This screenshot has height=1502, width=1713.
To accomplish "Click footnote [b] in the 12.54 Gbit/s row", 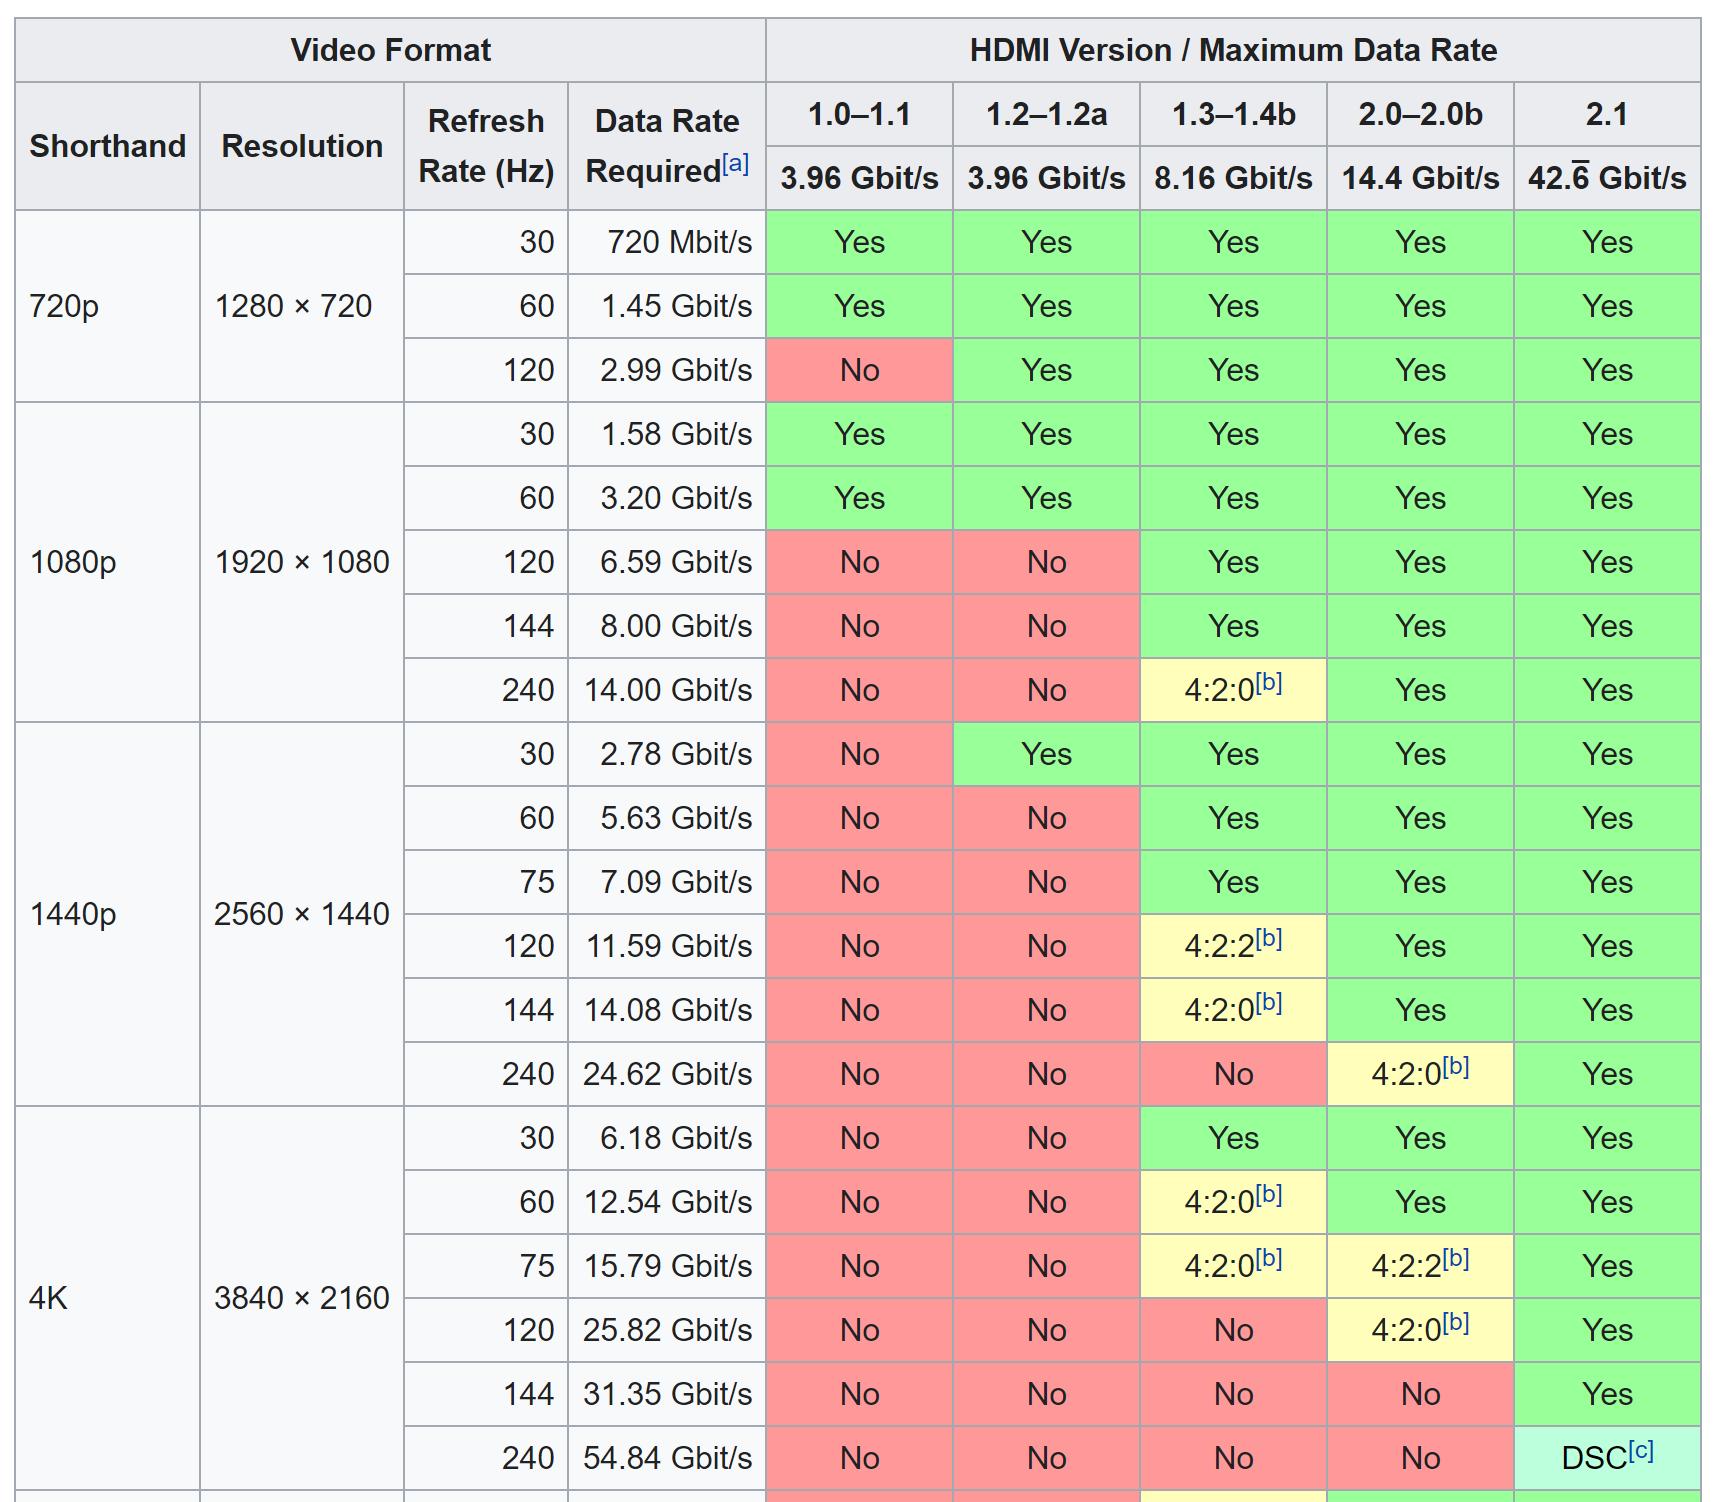I will click(x=1268, y=1194).
